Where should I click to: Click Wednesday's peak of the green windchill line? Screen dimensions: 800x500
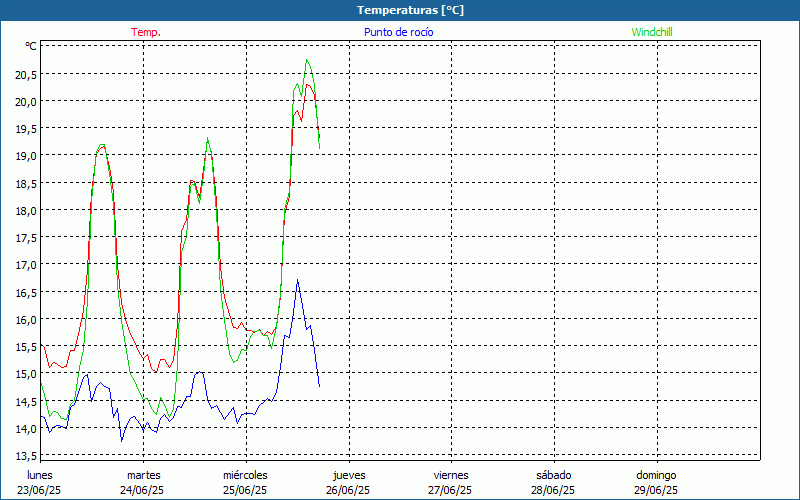tap(307, 60)
